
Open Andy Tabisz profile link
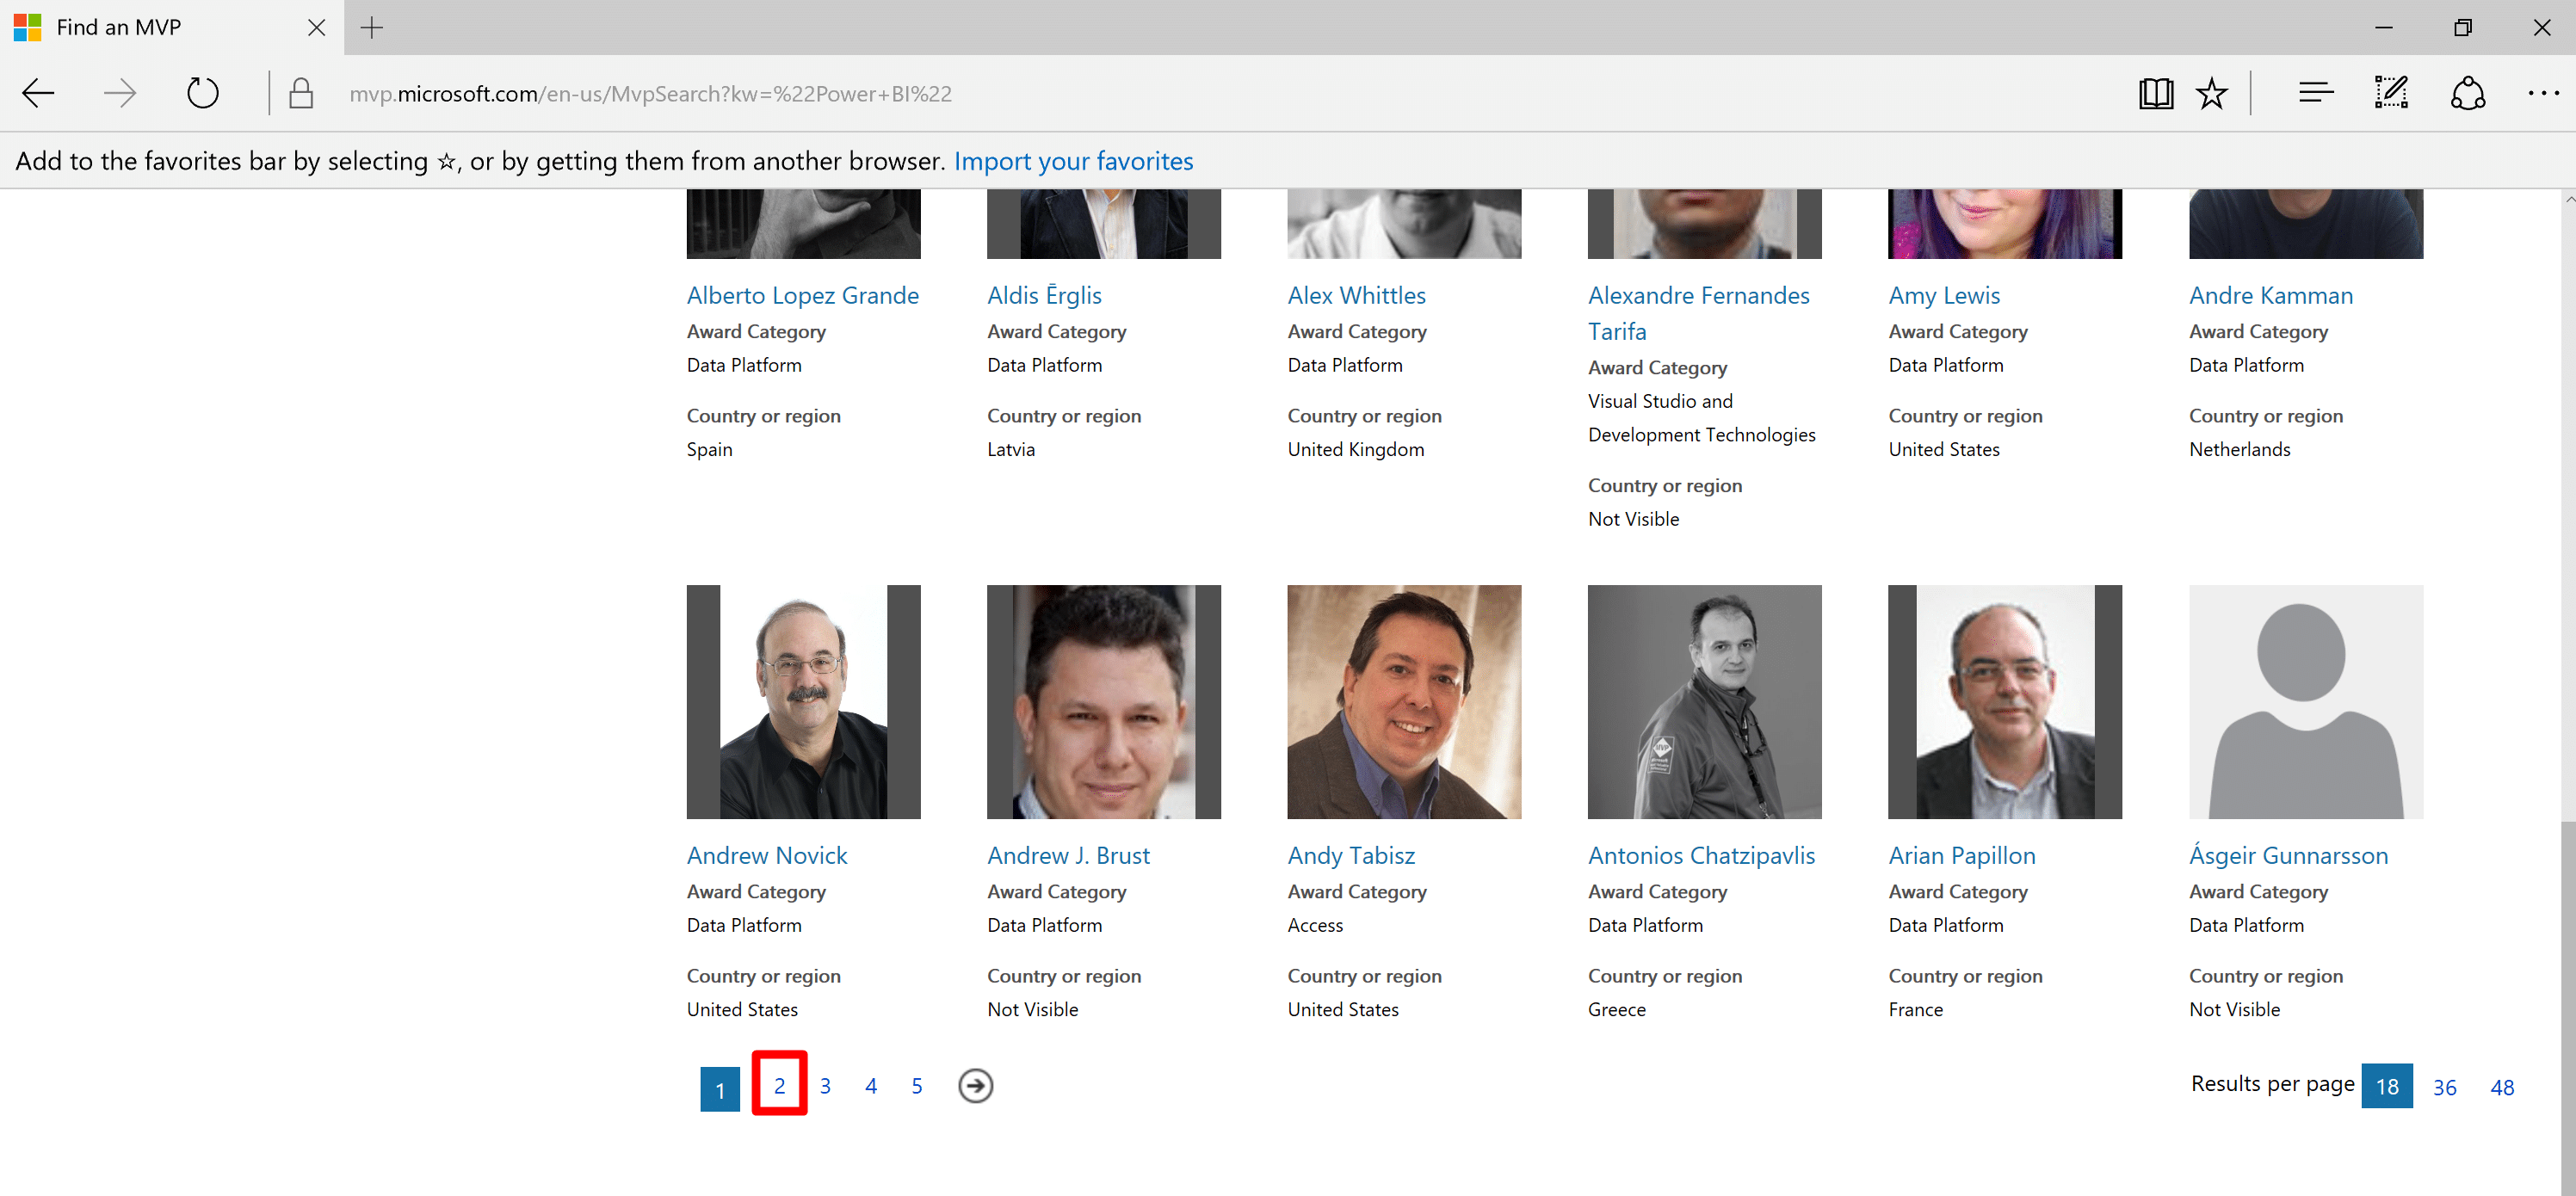(1351, 856)
